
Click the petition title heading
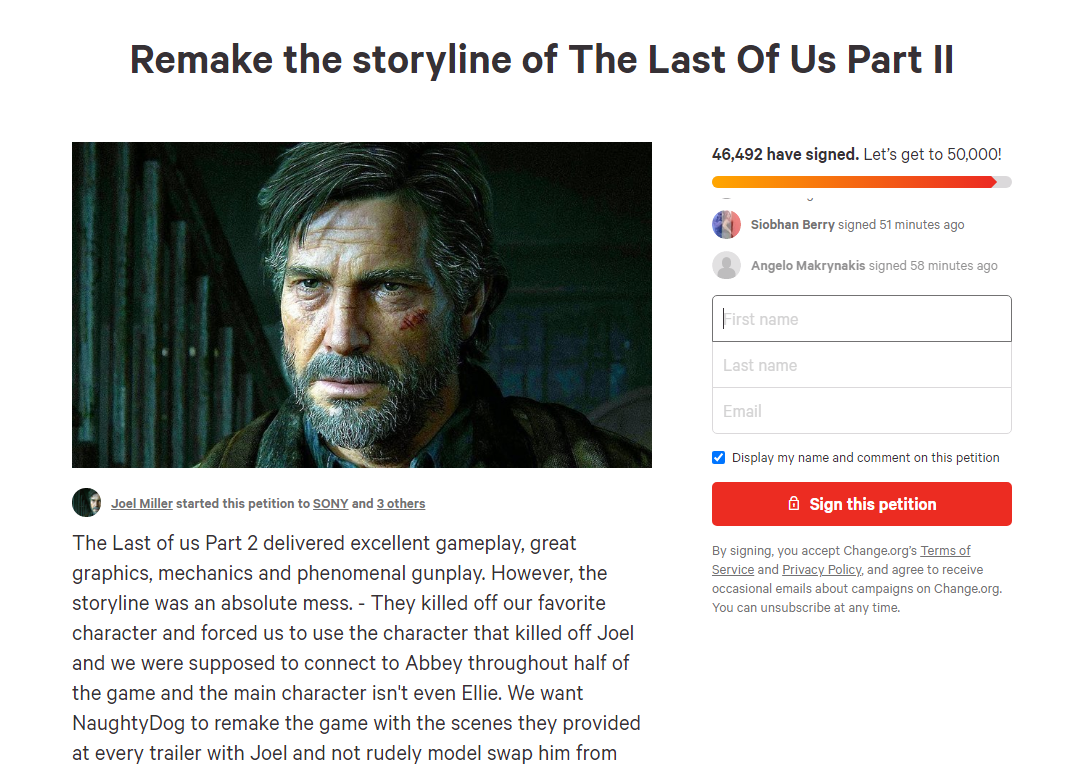pos(541,60)
